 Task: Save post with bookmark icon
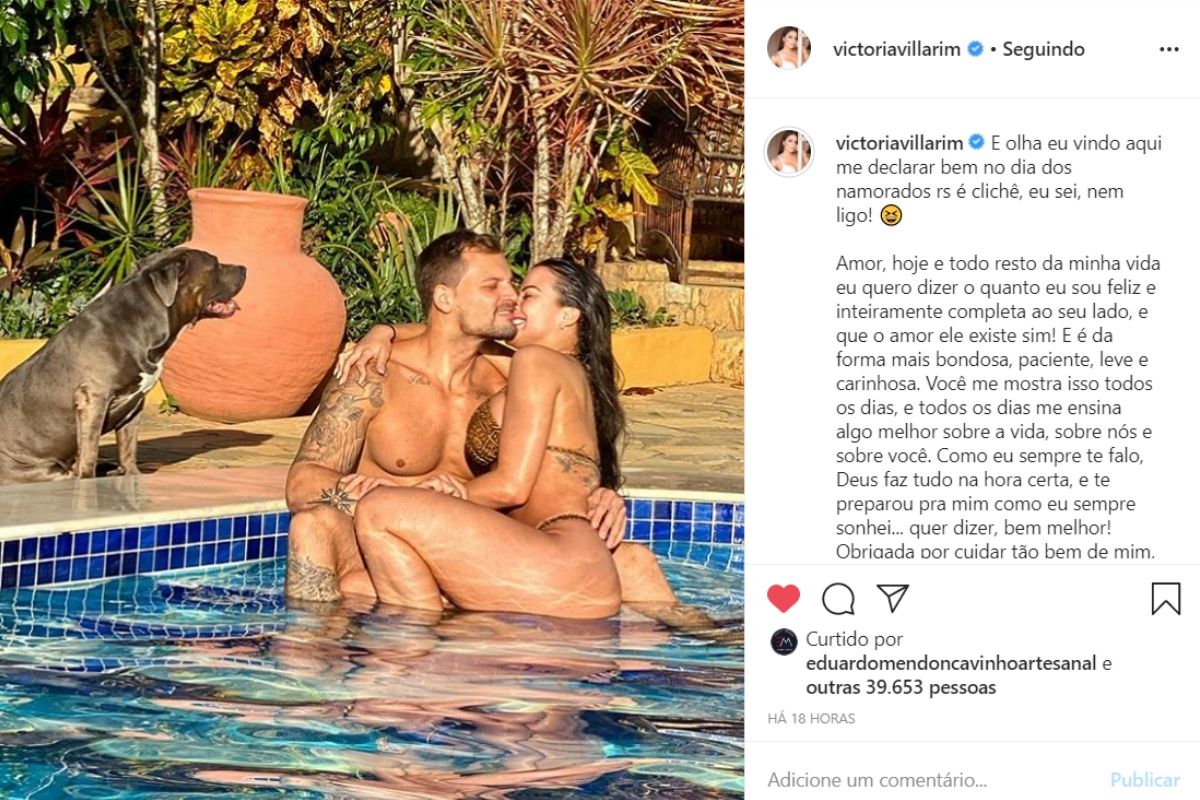pos(1166,598)
